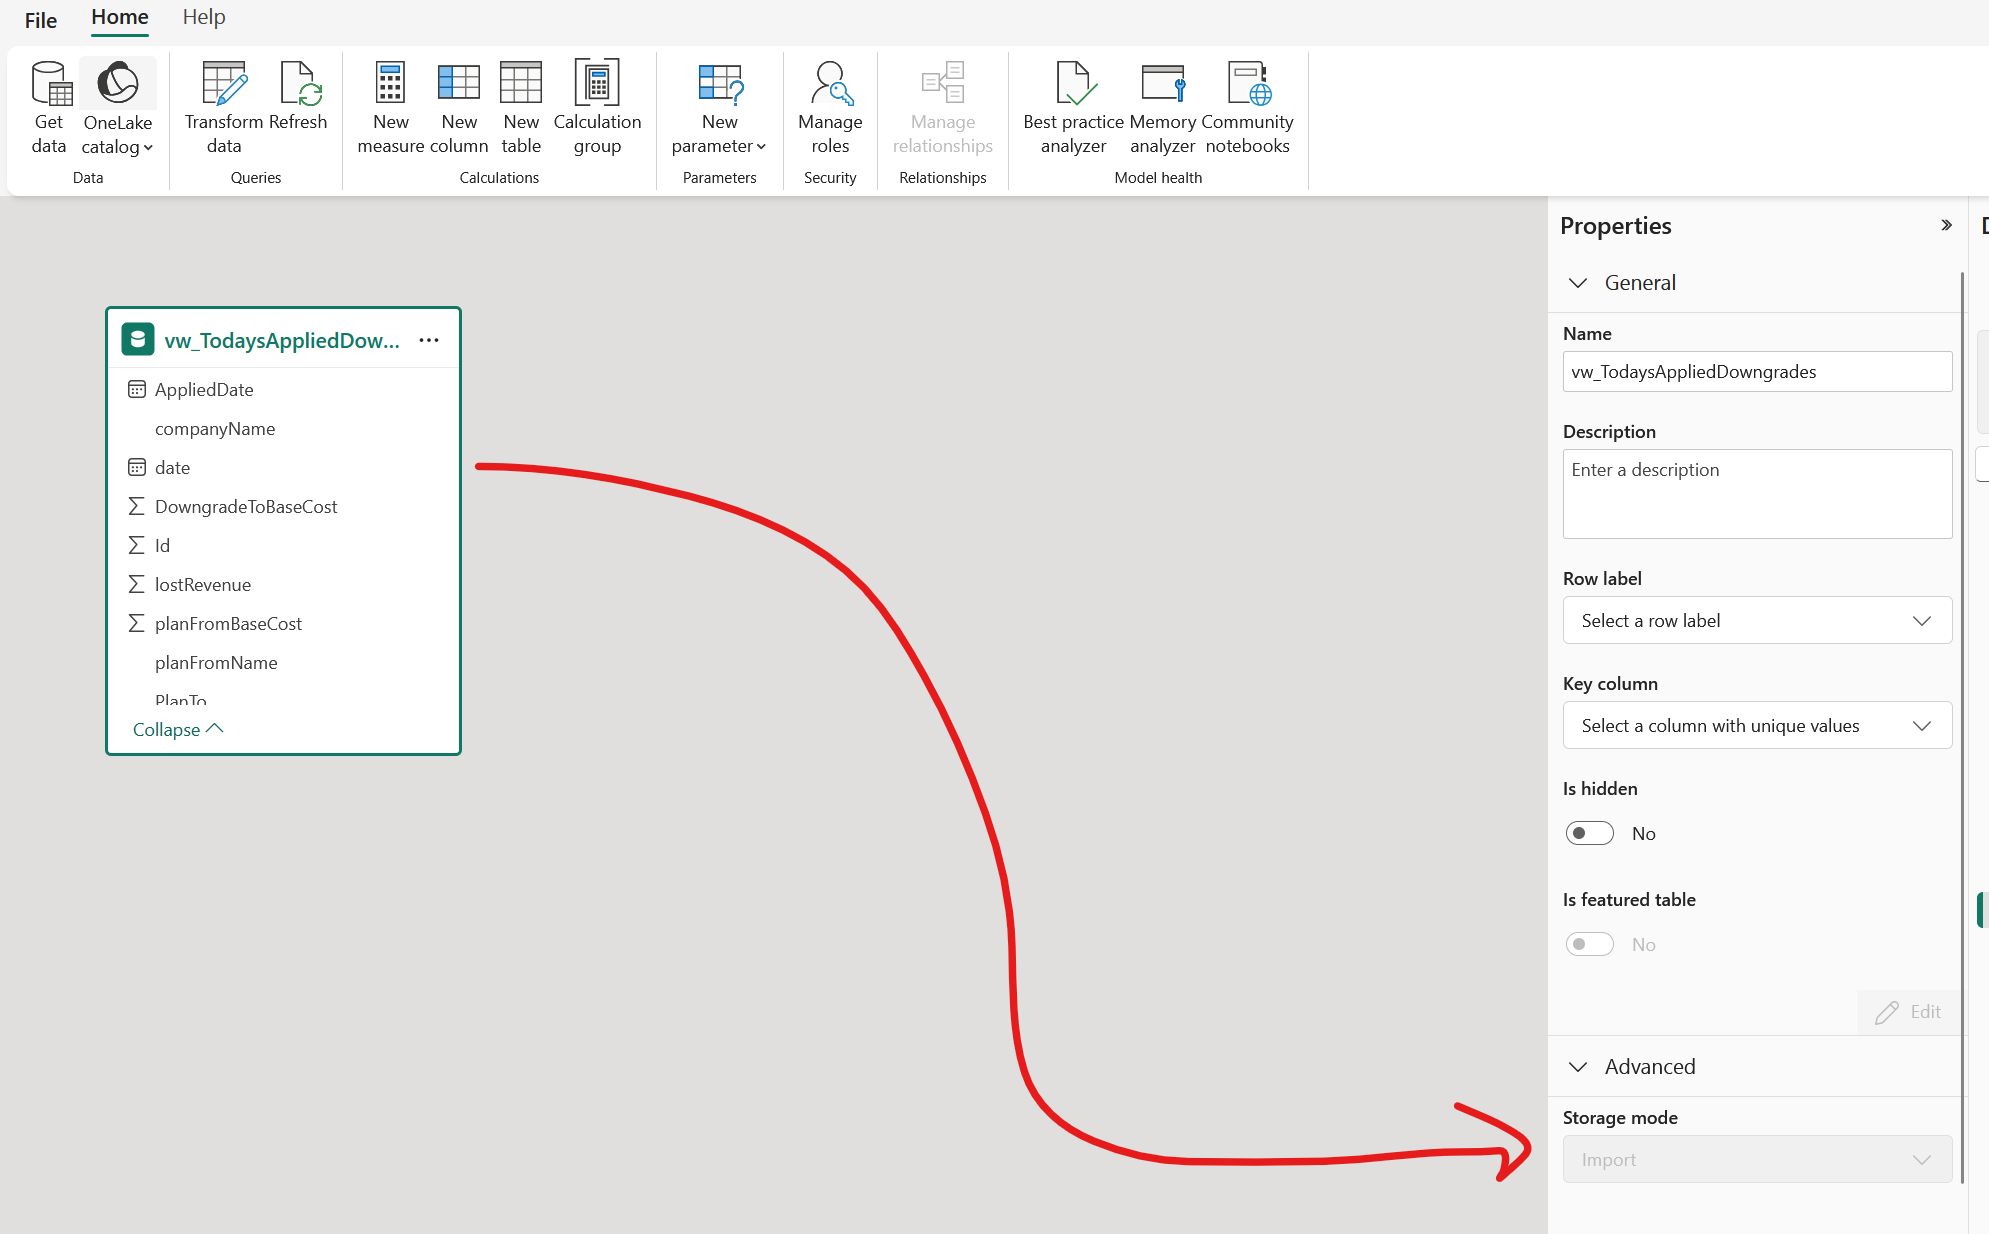Click the Description text area
Image resolution: width=1989 pixels, height=1234 pixels.
pos(1757,494)
